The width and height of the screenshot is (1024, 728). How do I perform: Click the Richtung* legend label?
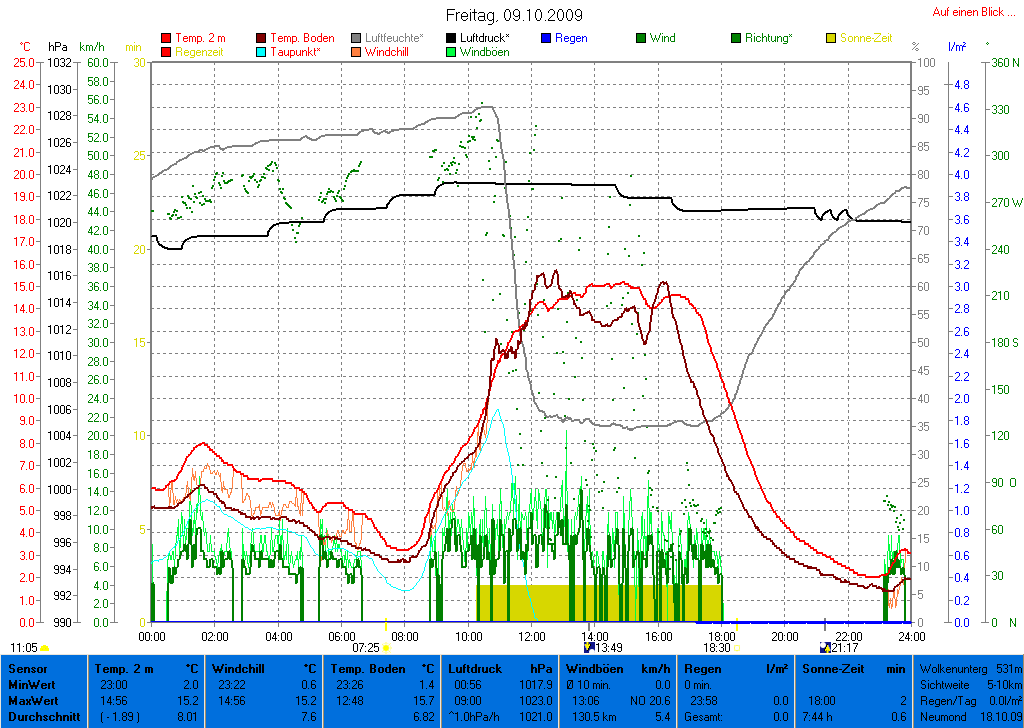[x=769, y=38]
